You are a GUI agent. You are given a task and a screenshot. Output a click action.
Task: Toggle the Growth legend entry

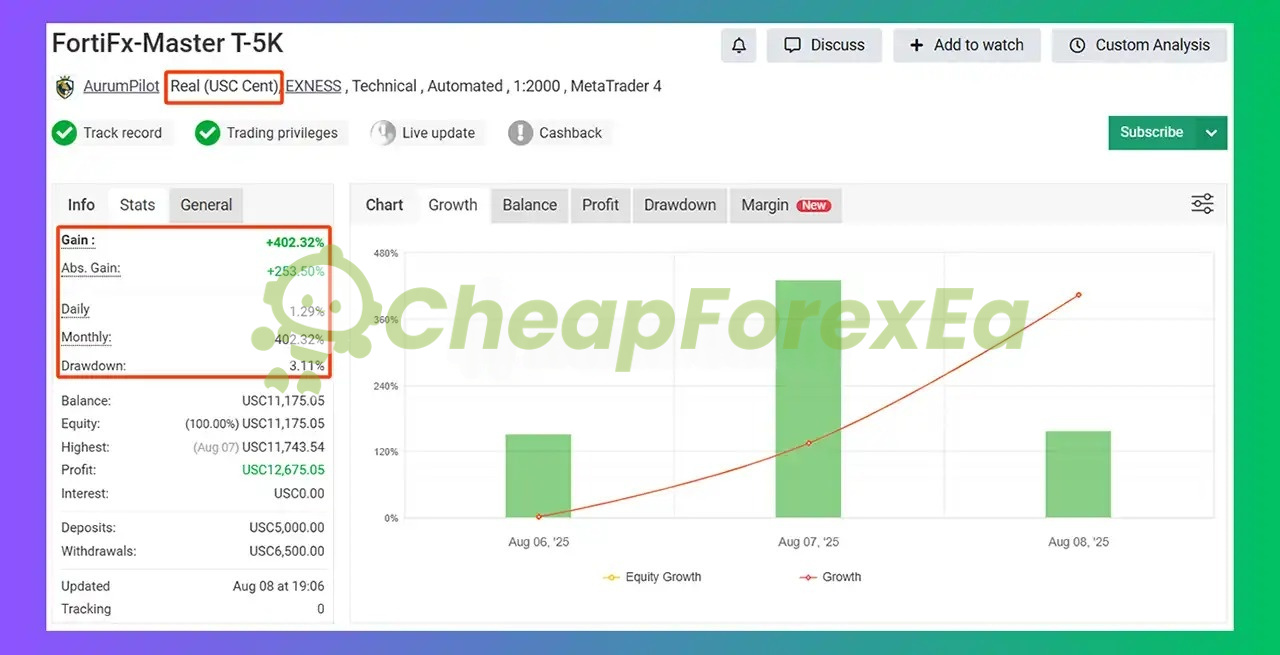click(x=829, y=577)
